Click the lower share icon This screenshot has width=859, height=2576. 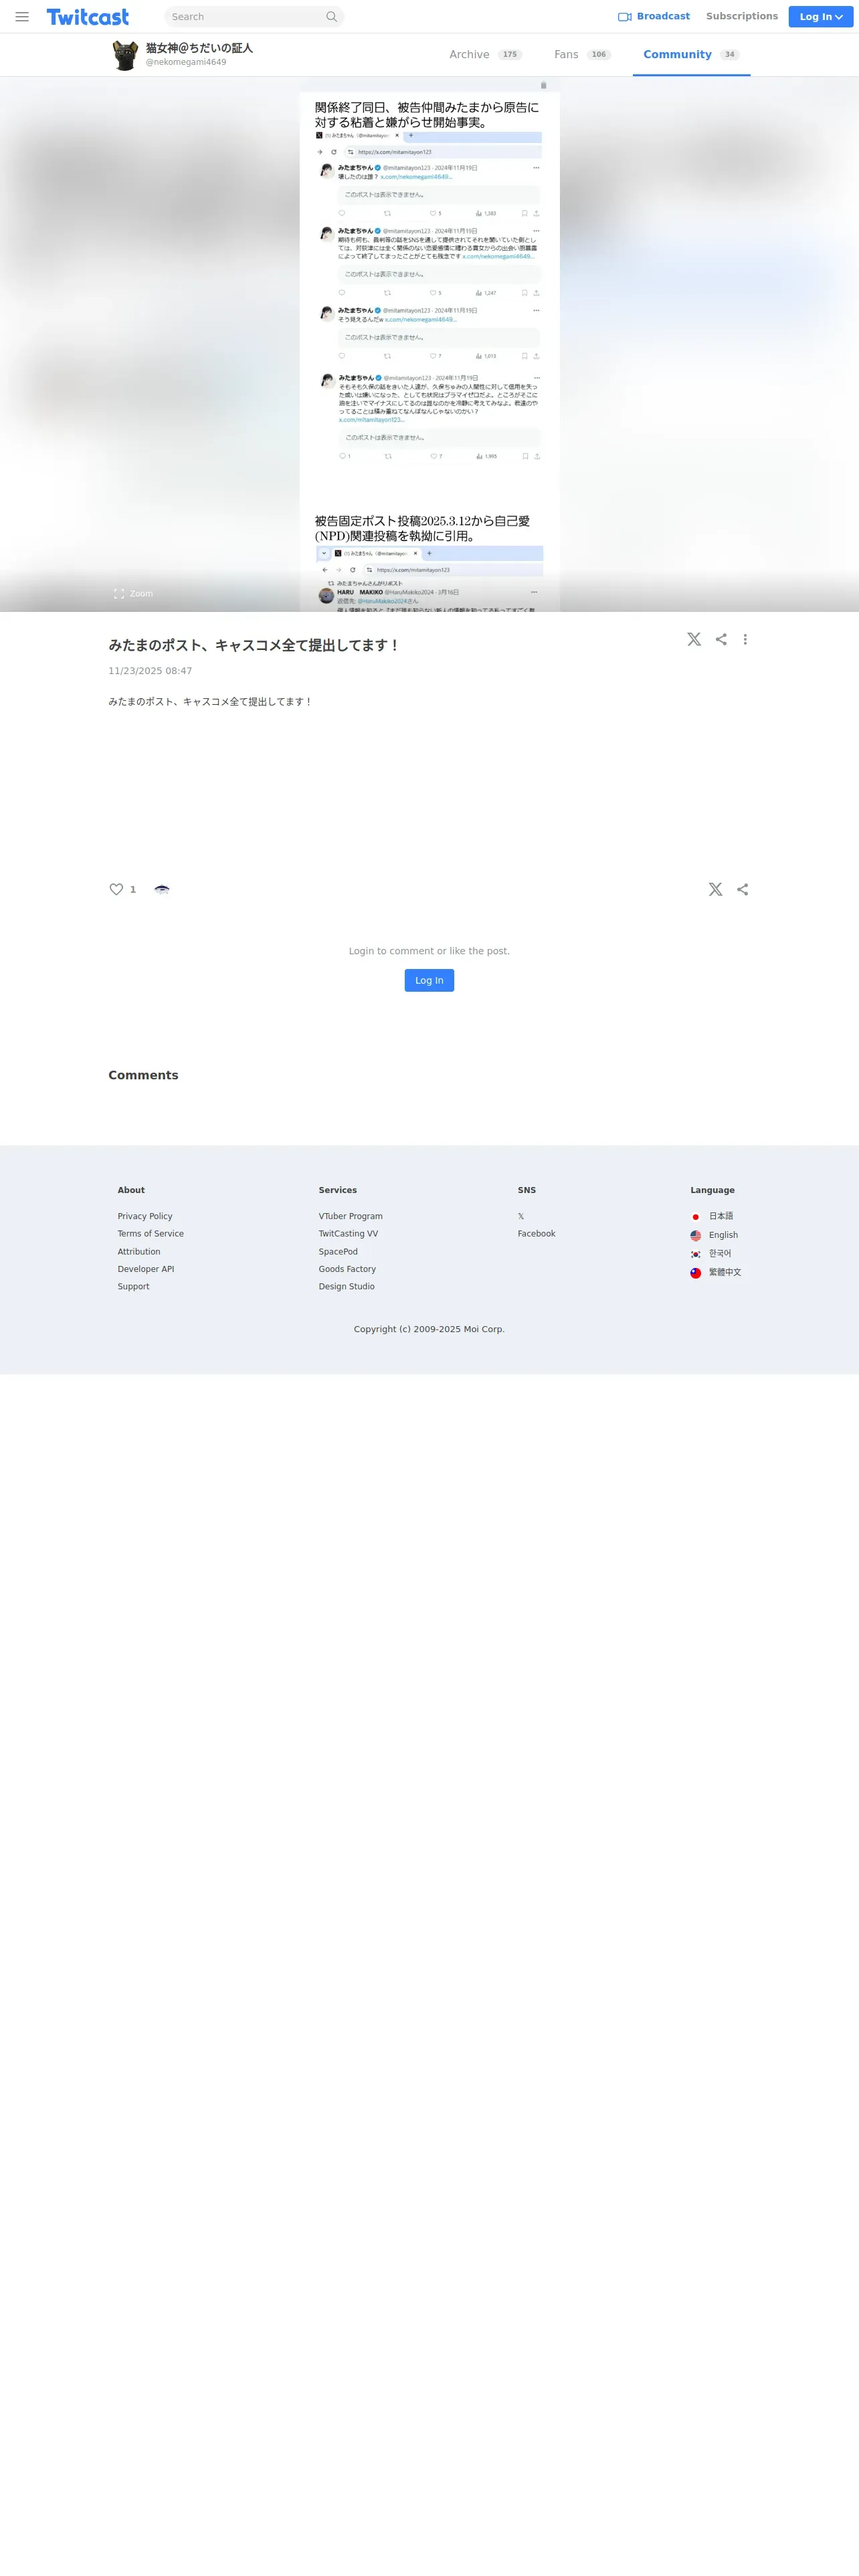click(742, 889)
